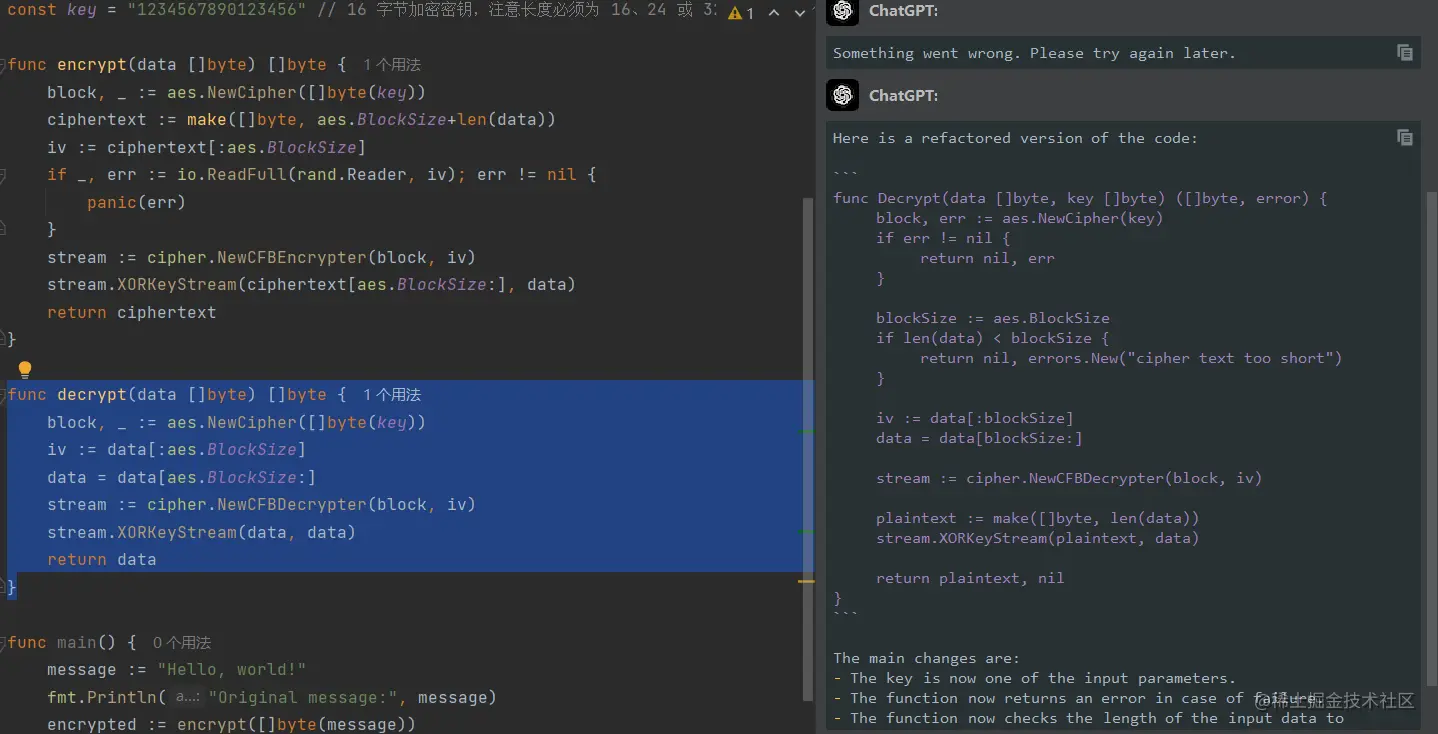Click 'stream.XORKeyStream(data, data)' in editor
This screenshot has height=734, width=1438.
(201, 533)
